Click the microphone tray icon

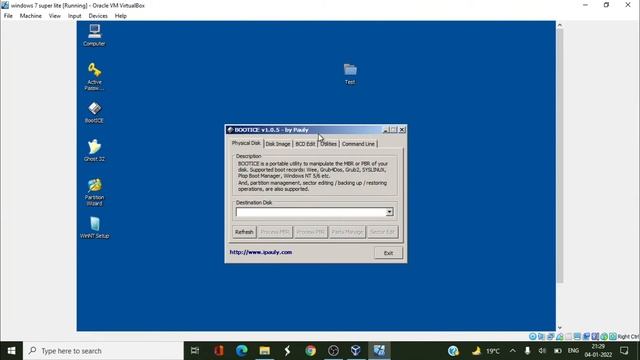click(527, 351)
